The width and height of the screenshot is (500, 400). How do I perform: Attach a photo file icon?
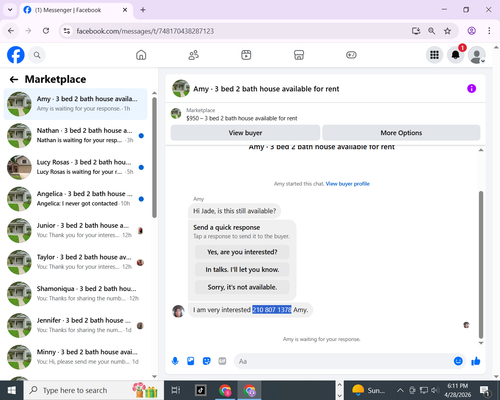click(x=191, y=361)
